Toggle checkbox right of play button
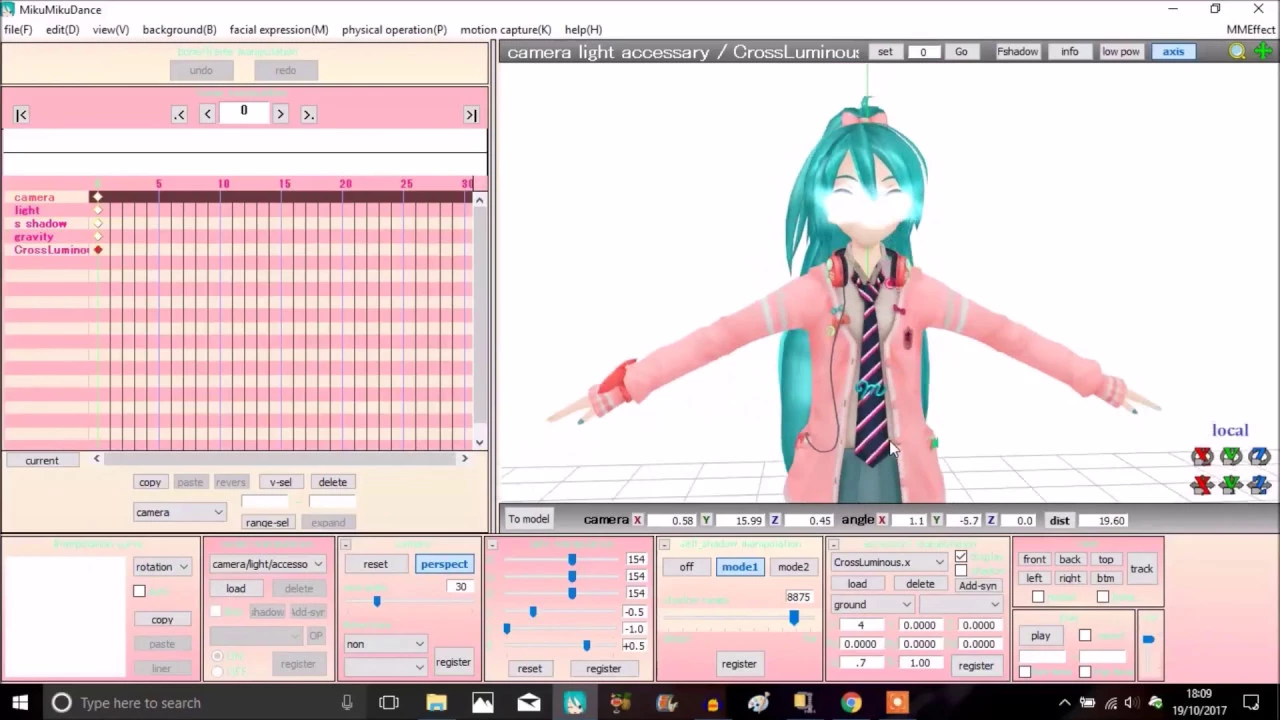 tap(1085, 636)
